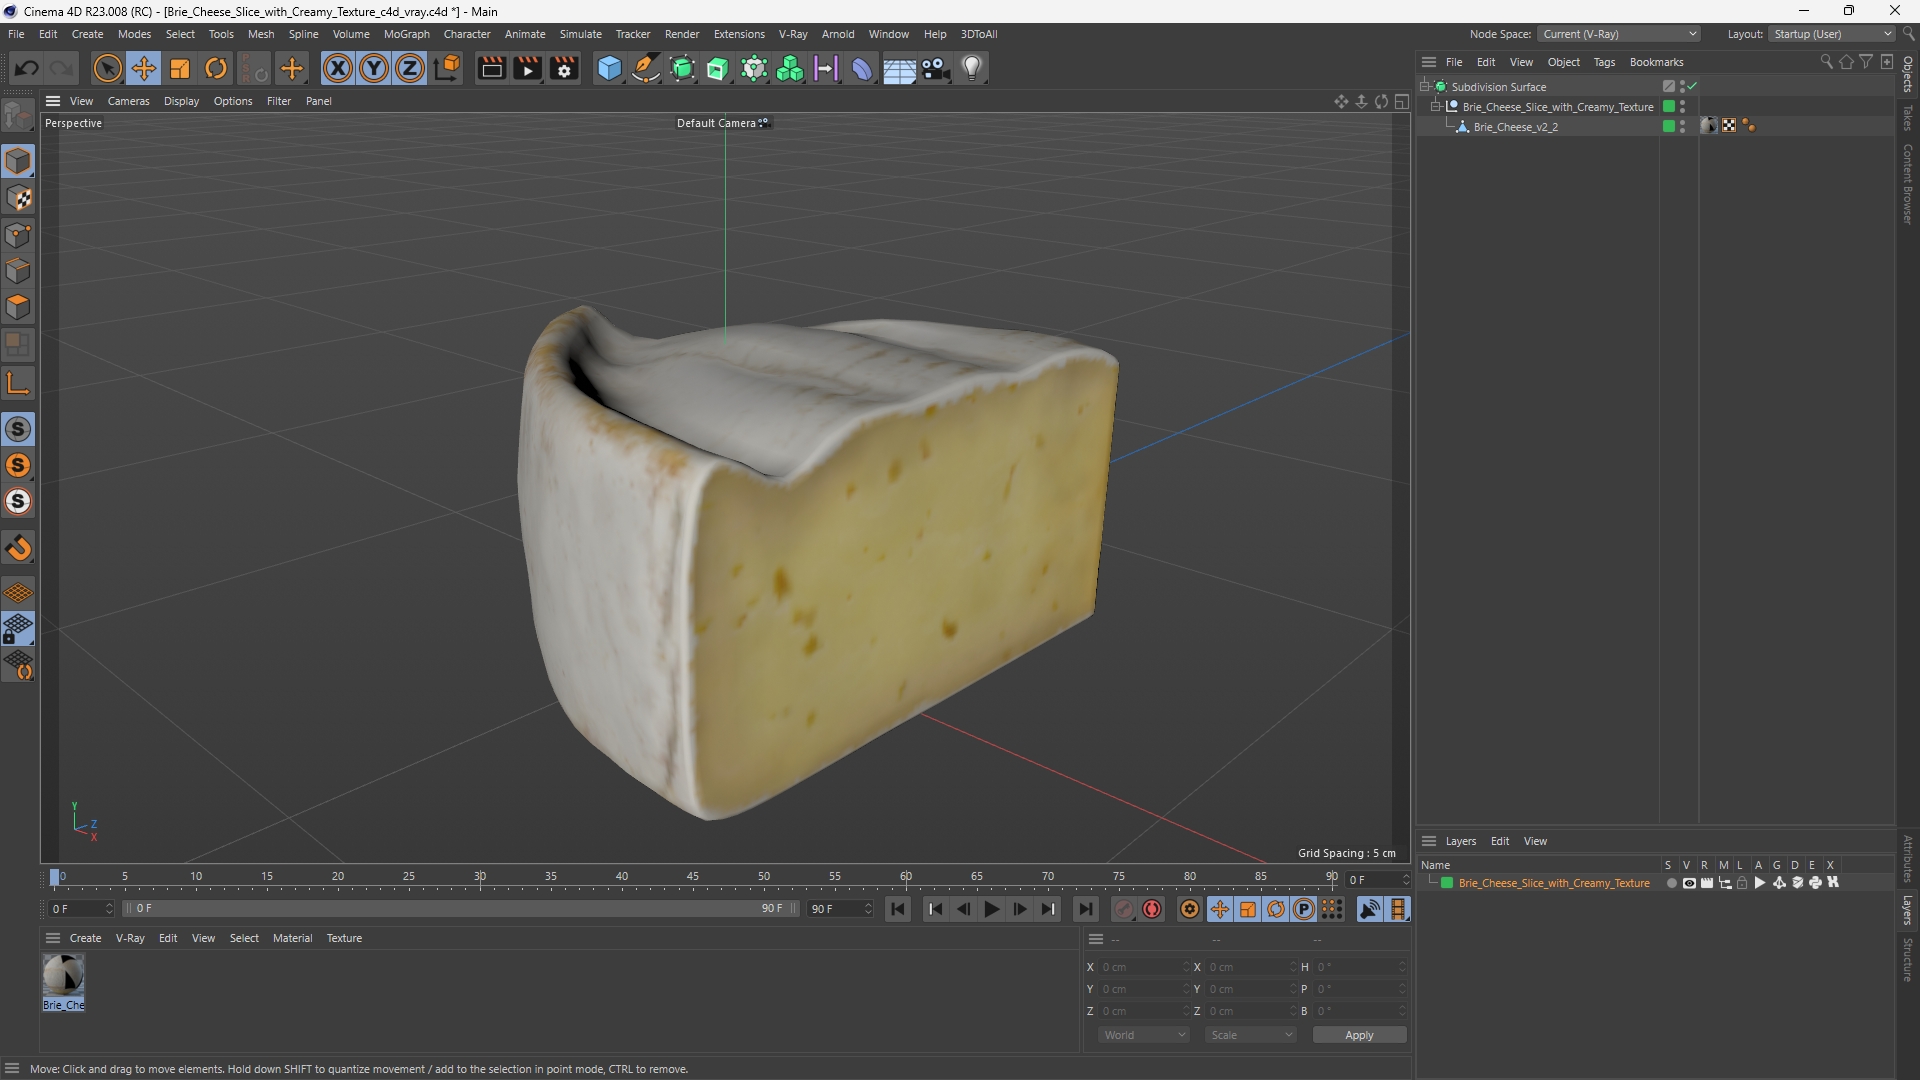Screen dimensions: 1920x1080
Task: Toggle Z axis lock
Action: [x=410, y=68]
